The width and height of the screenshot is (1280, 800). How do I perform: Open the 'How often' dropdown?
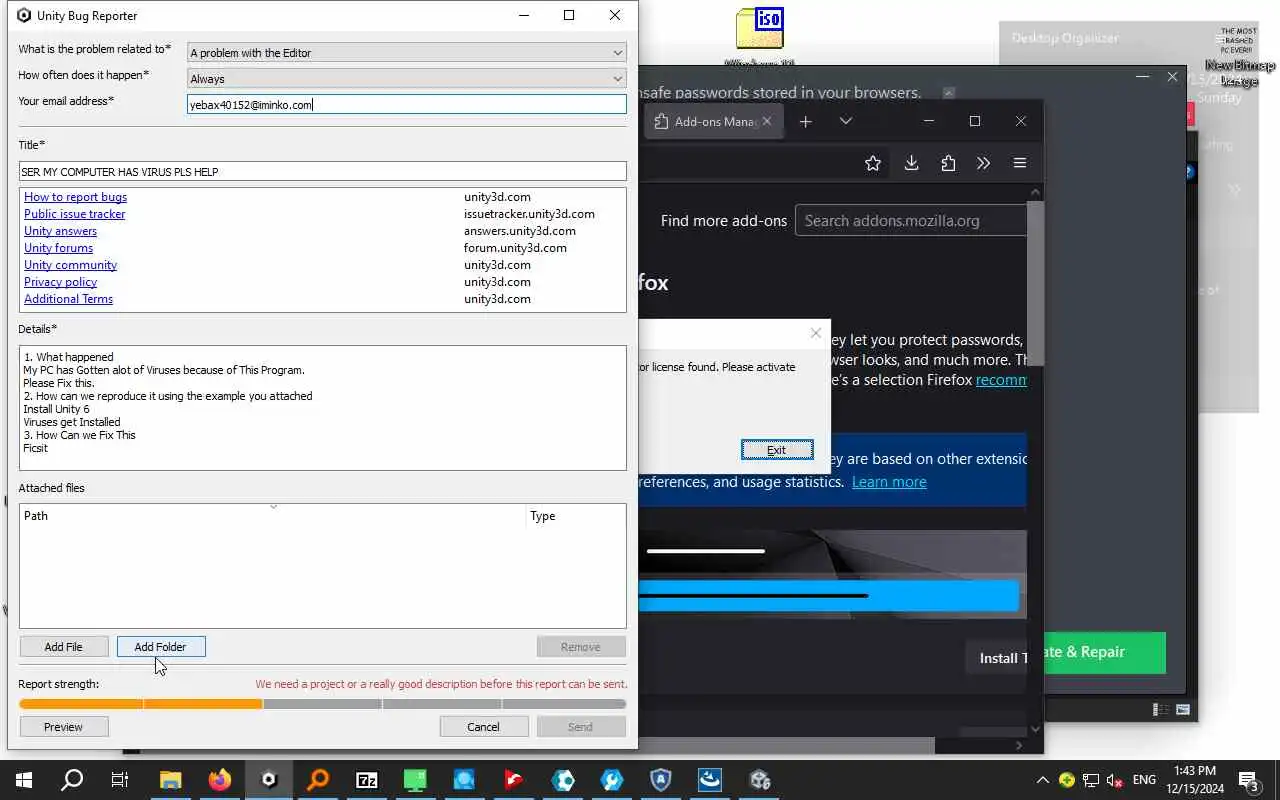click(407, 78)
